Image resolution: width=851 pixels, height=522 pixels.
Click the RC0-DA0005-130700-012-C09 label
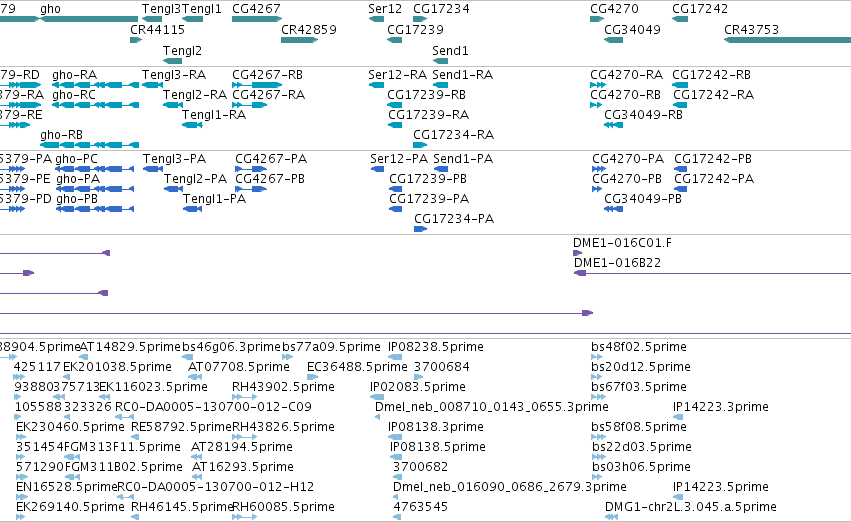point(214,407)
